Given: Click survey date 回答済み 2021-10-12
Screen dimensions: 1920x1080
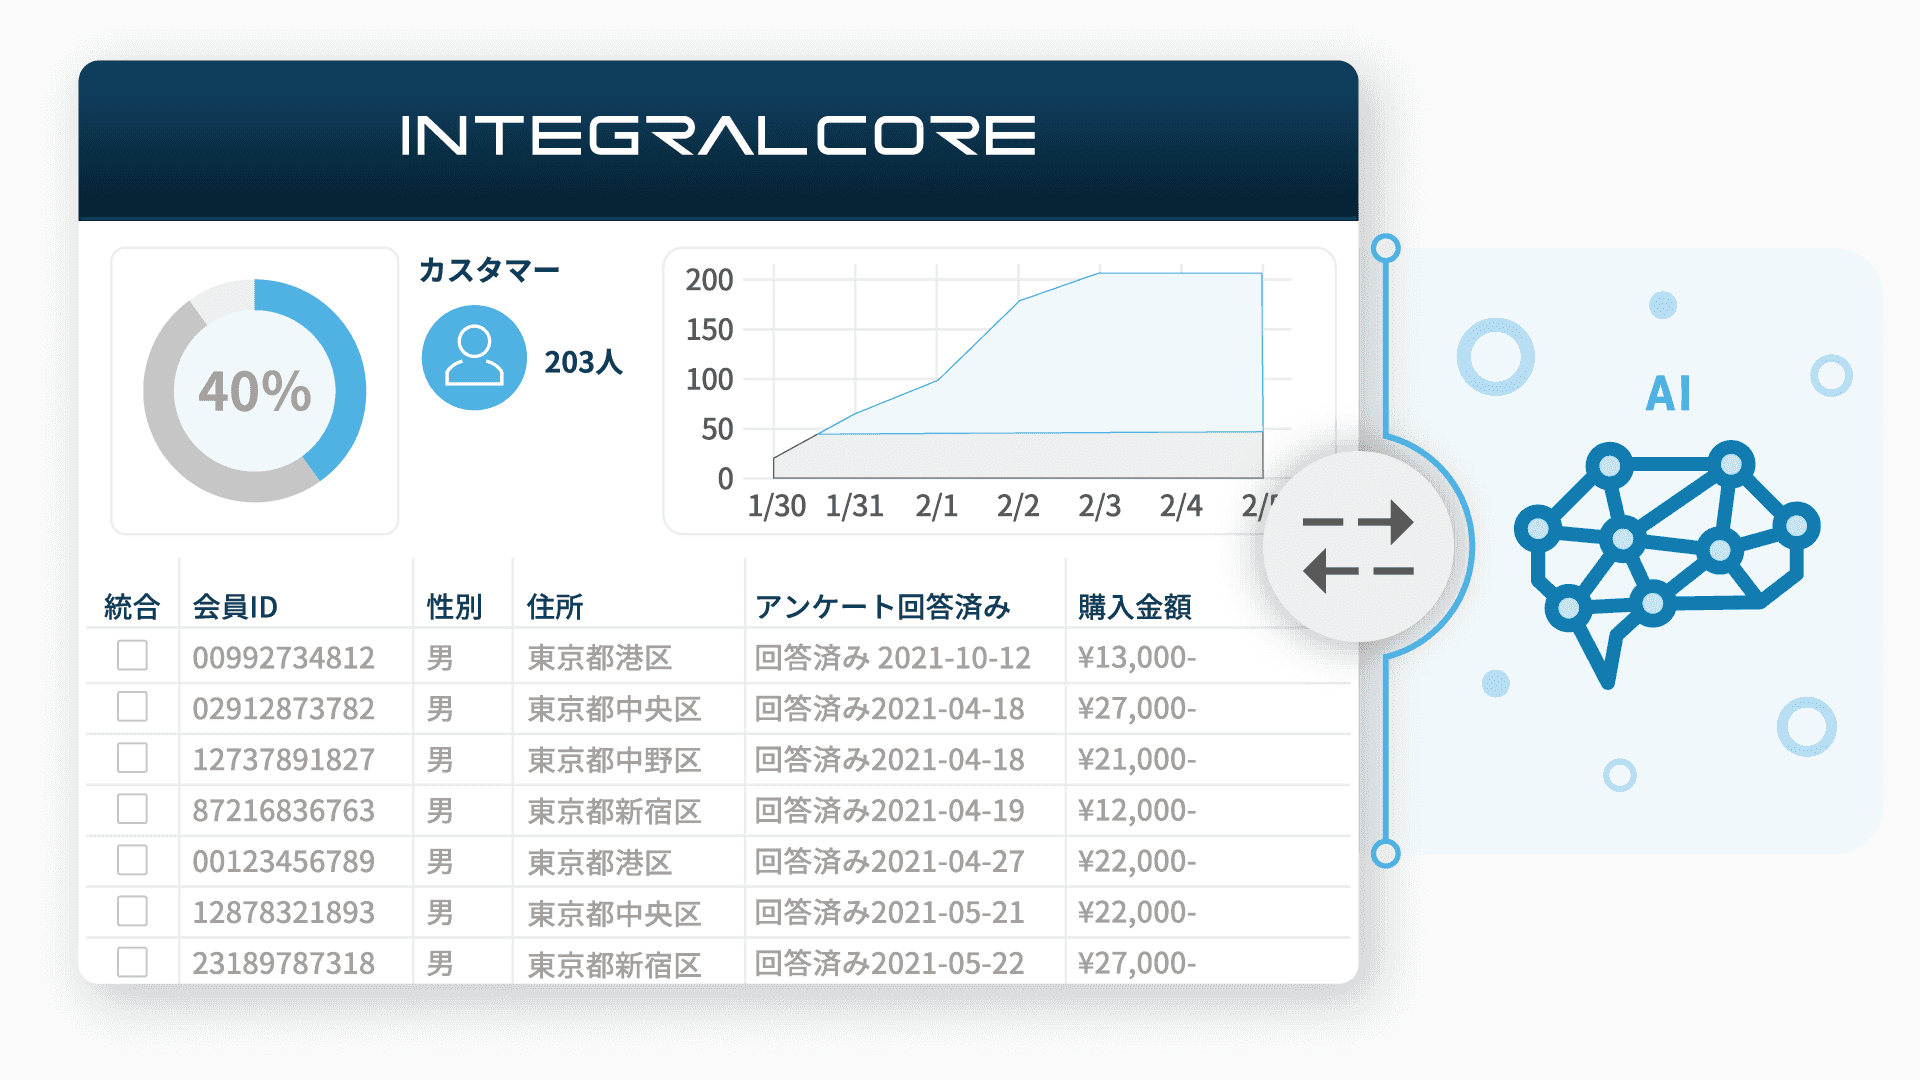Looking at the screenshot, I should tap(892, 657).
